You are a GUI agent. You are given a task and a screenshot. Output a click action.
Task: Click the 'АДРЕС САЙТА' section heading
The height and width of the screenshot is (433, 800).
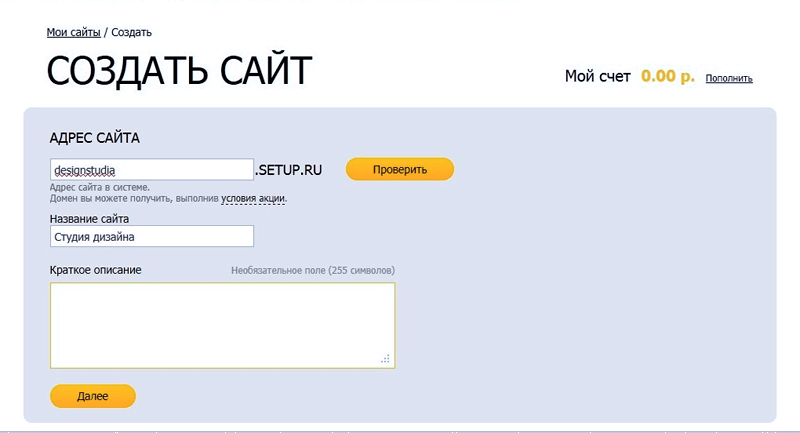tap(95, 137)
